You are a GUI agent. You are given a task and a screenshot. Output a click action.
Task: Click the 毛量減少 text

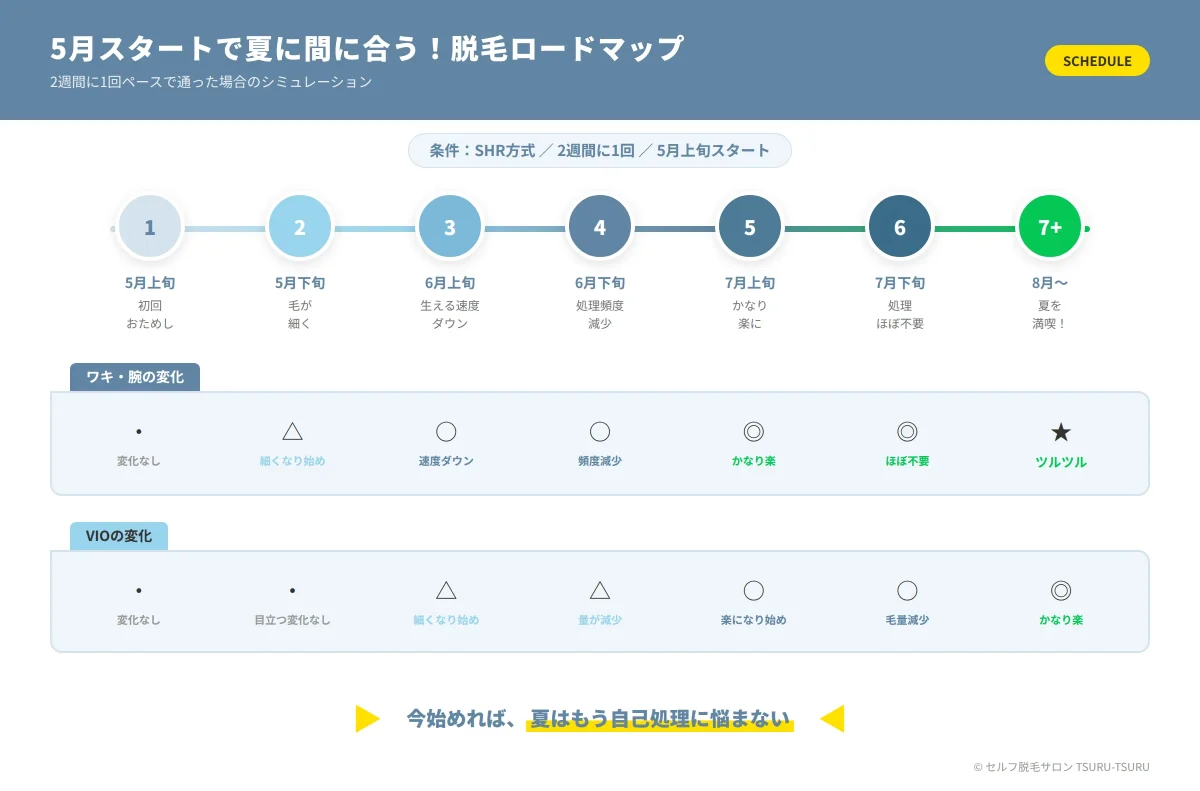pos(907,620)
